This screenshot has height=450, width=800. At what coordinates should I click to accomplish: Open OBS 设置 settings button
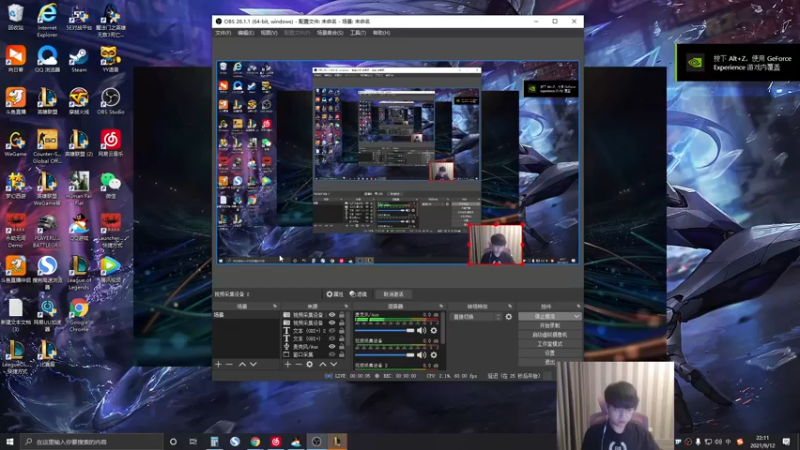click(549, 353)
